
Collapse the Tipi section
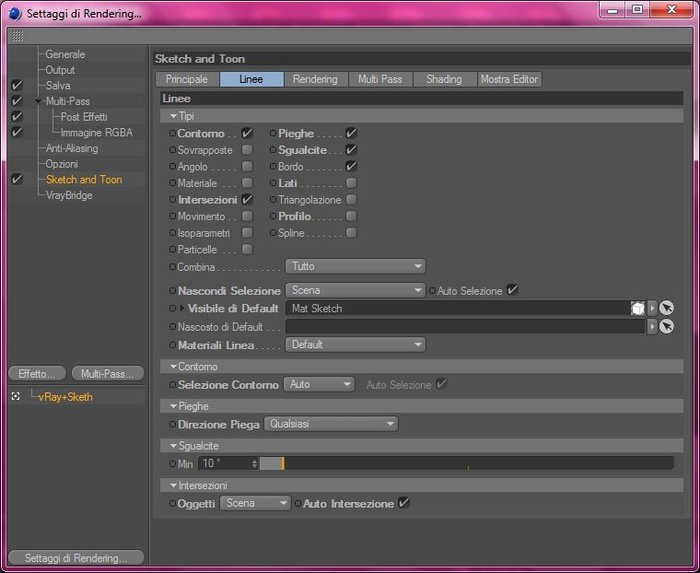coord(174,116)
